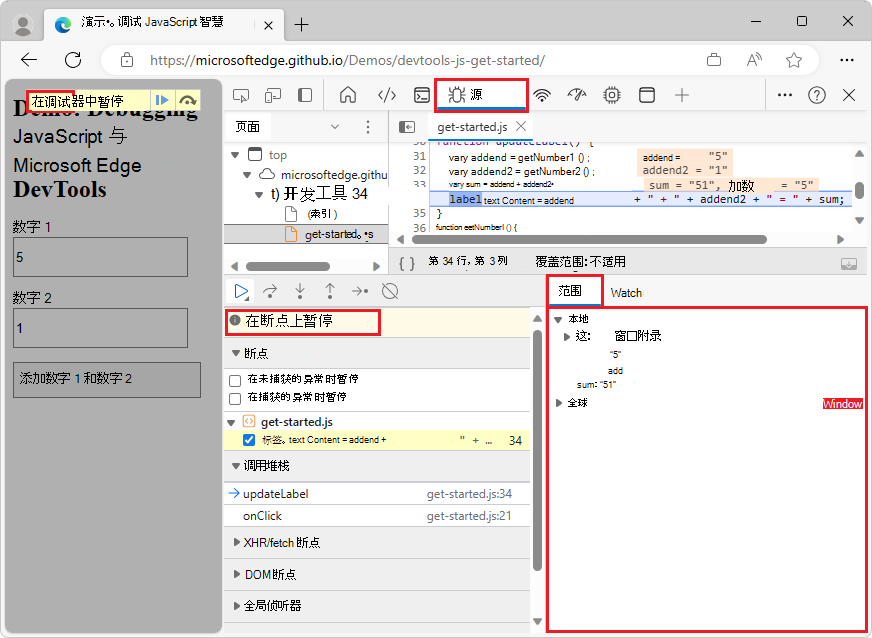Add page to favorites star icon
This screenshot has height=638, width=872.
(x=794, y=60)
